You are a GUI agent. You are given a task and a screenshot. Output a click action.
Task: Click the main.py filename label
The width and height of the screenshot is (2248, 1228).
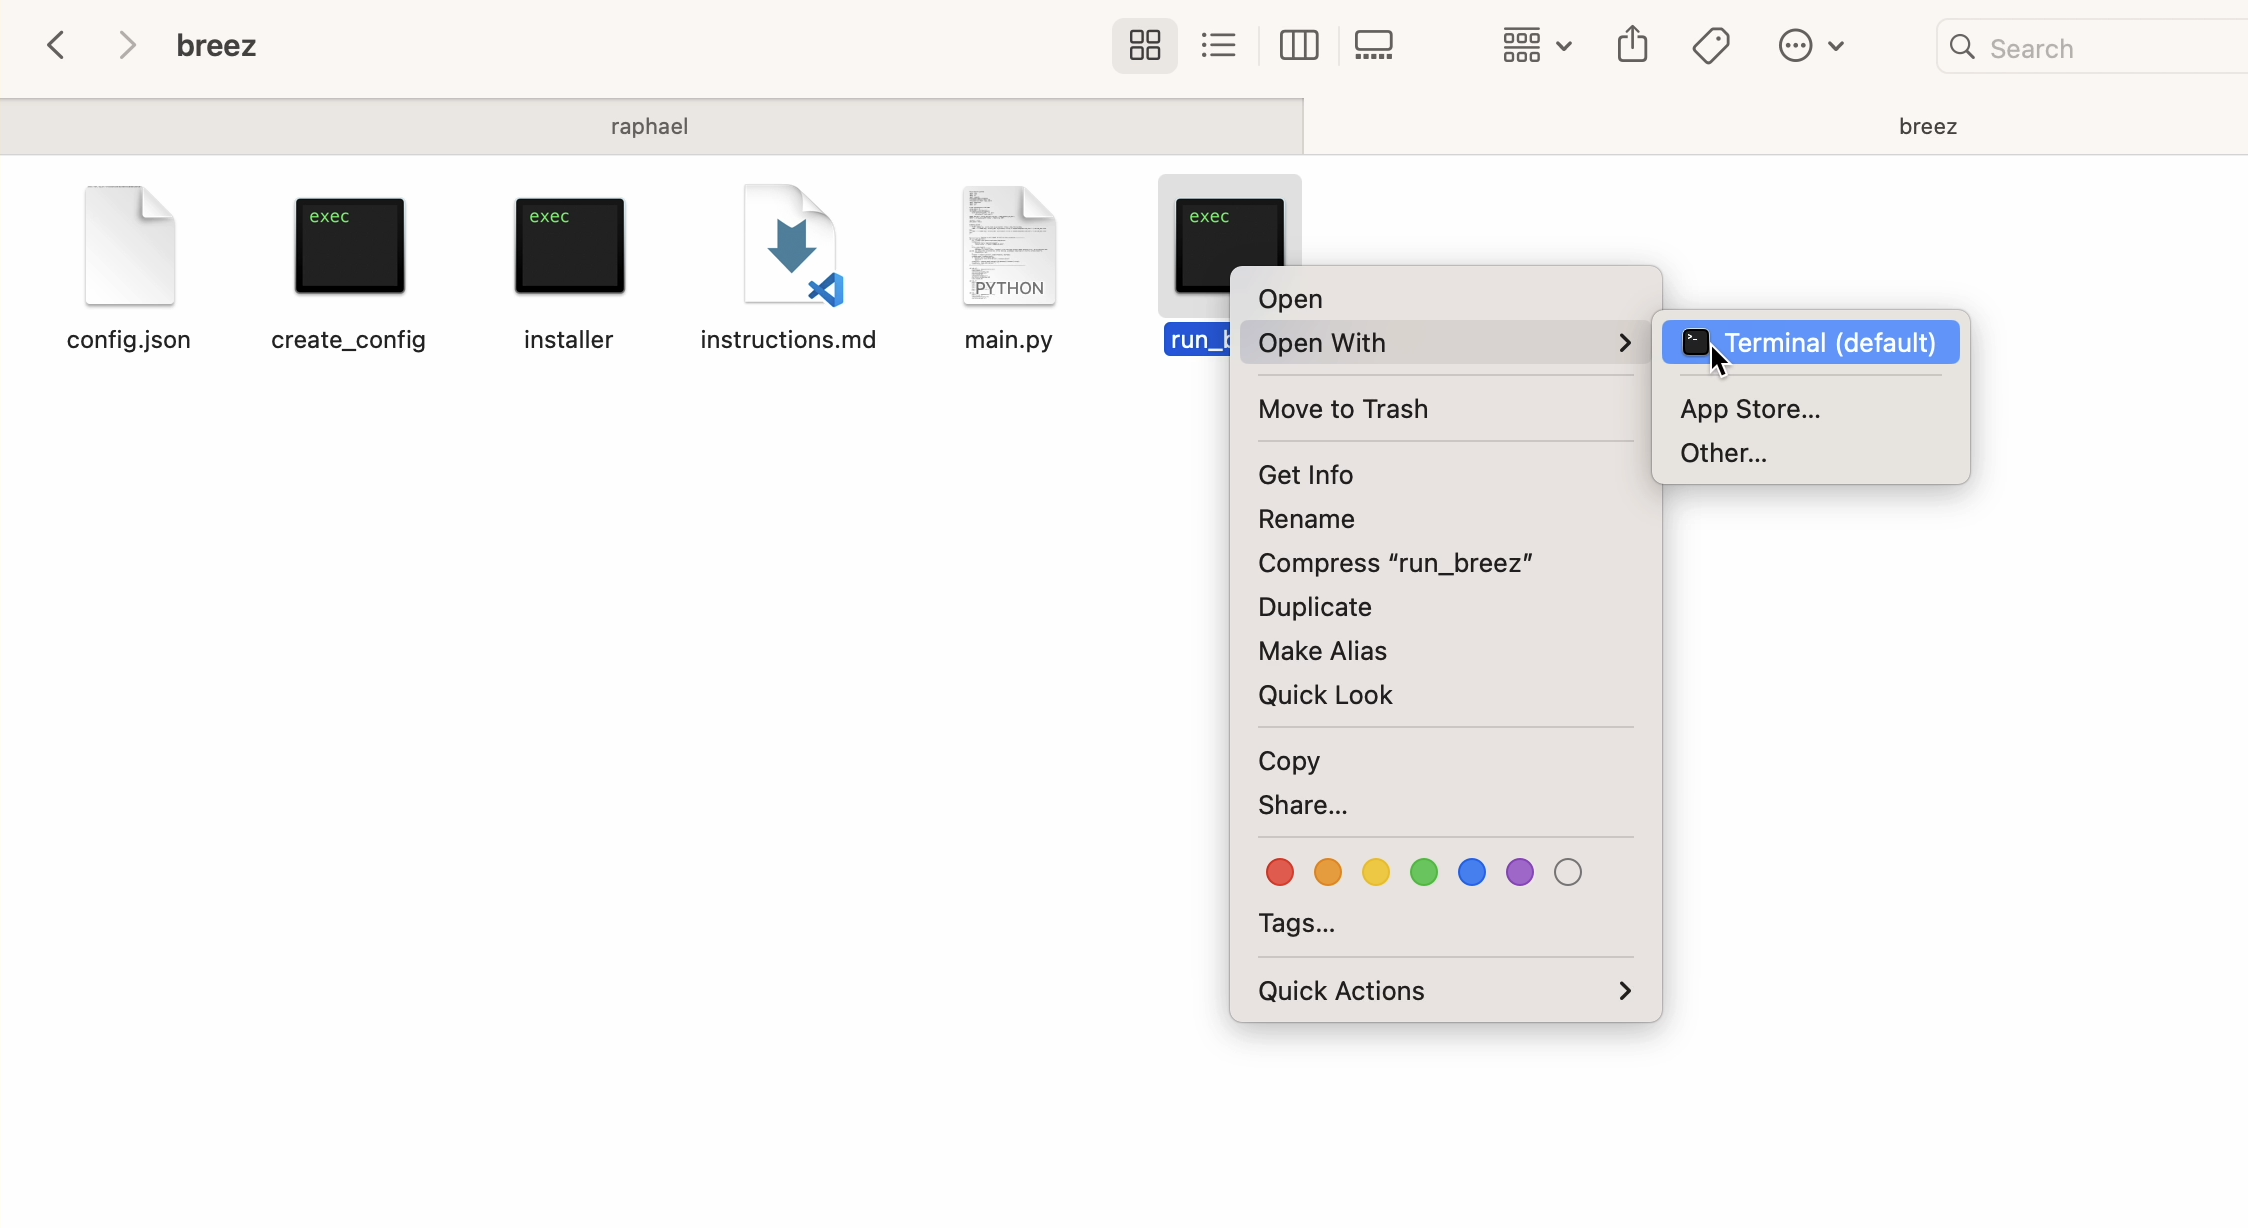[x=1009, y=340]
